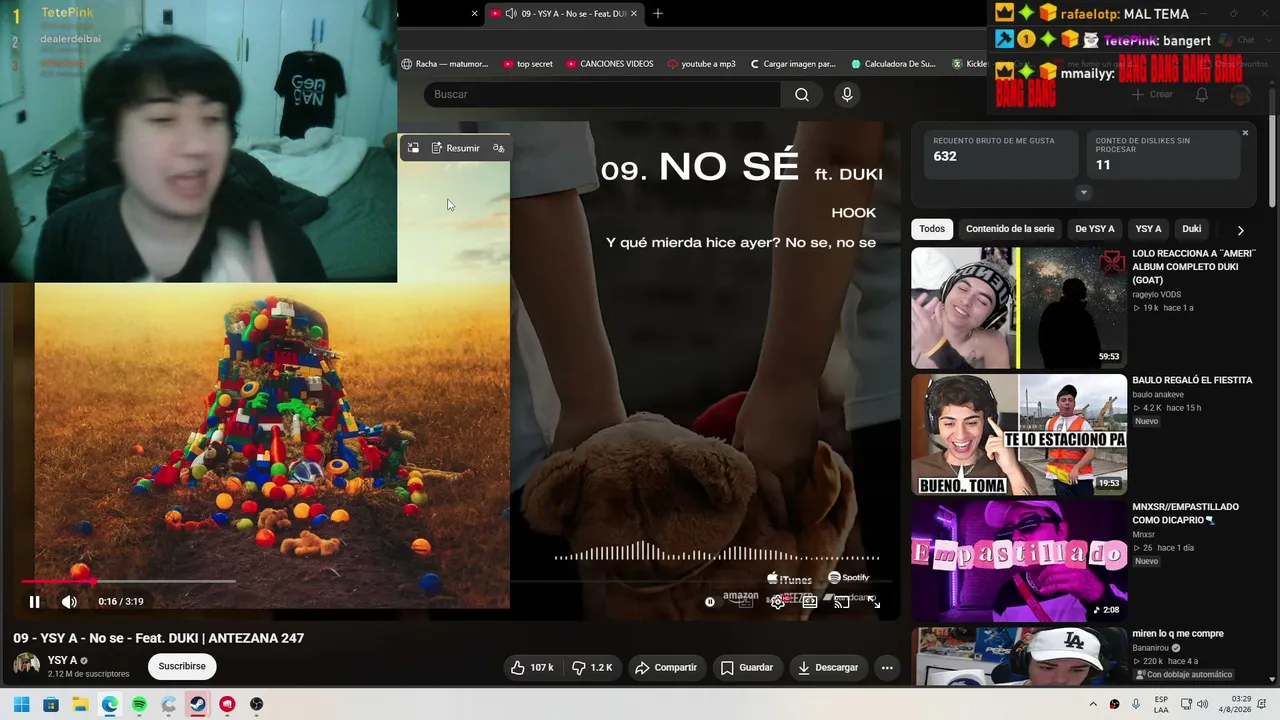
Task: Subscribe to YSY A with Suscribirse
Action: (x=182, y=666)
